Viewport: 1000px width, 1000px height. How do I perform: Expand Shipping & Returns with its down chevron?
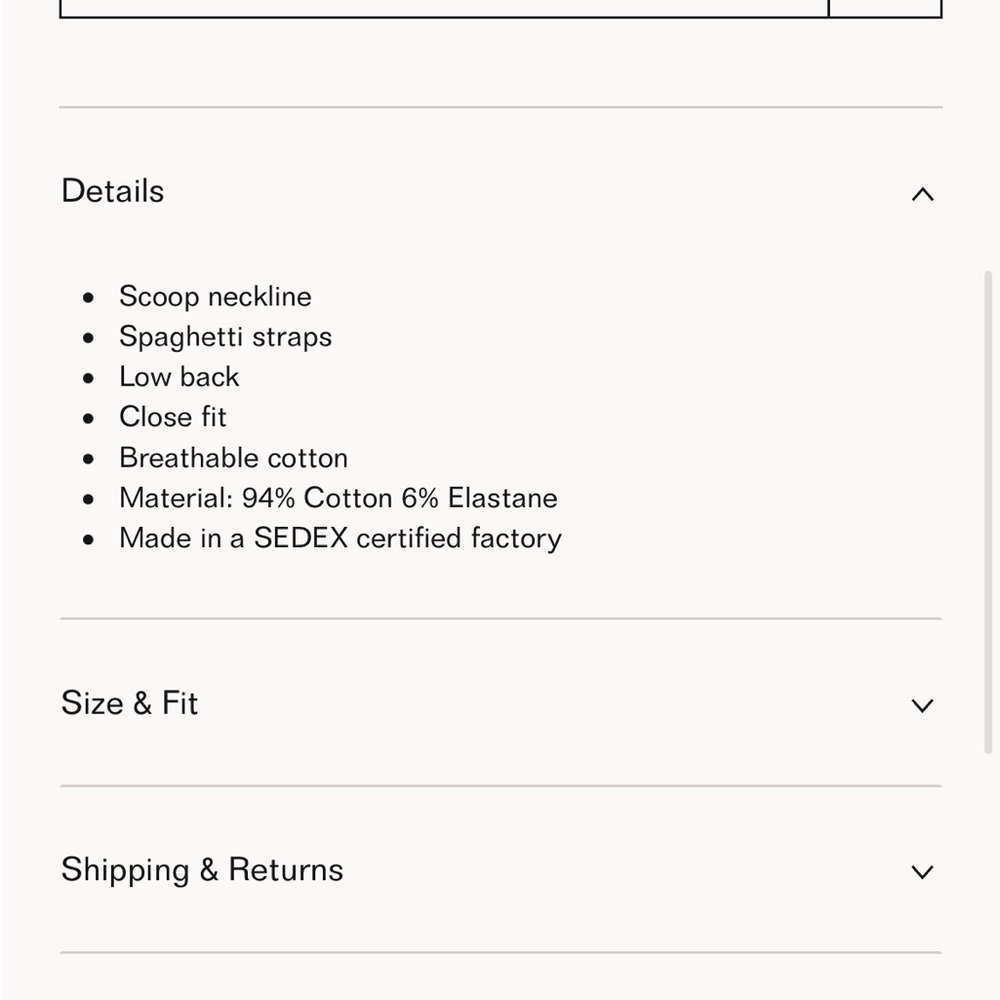[922, 872]
